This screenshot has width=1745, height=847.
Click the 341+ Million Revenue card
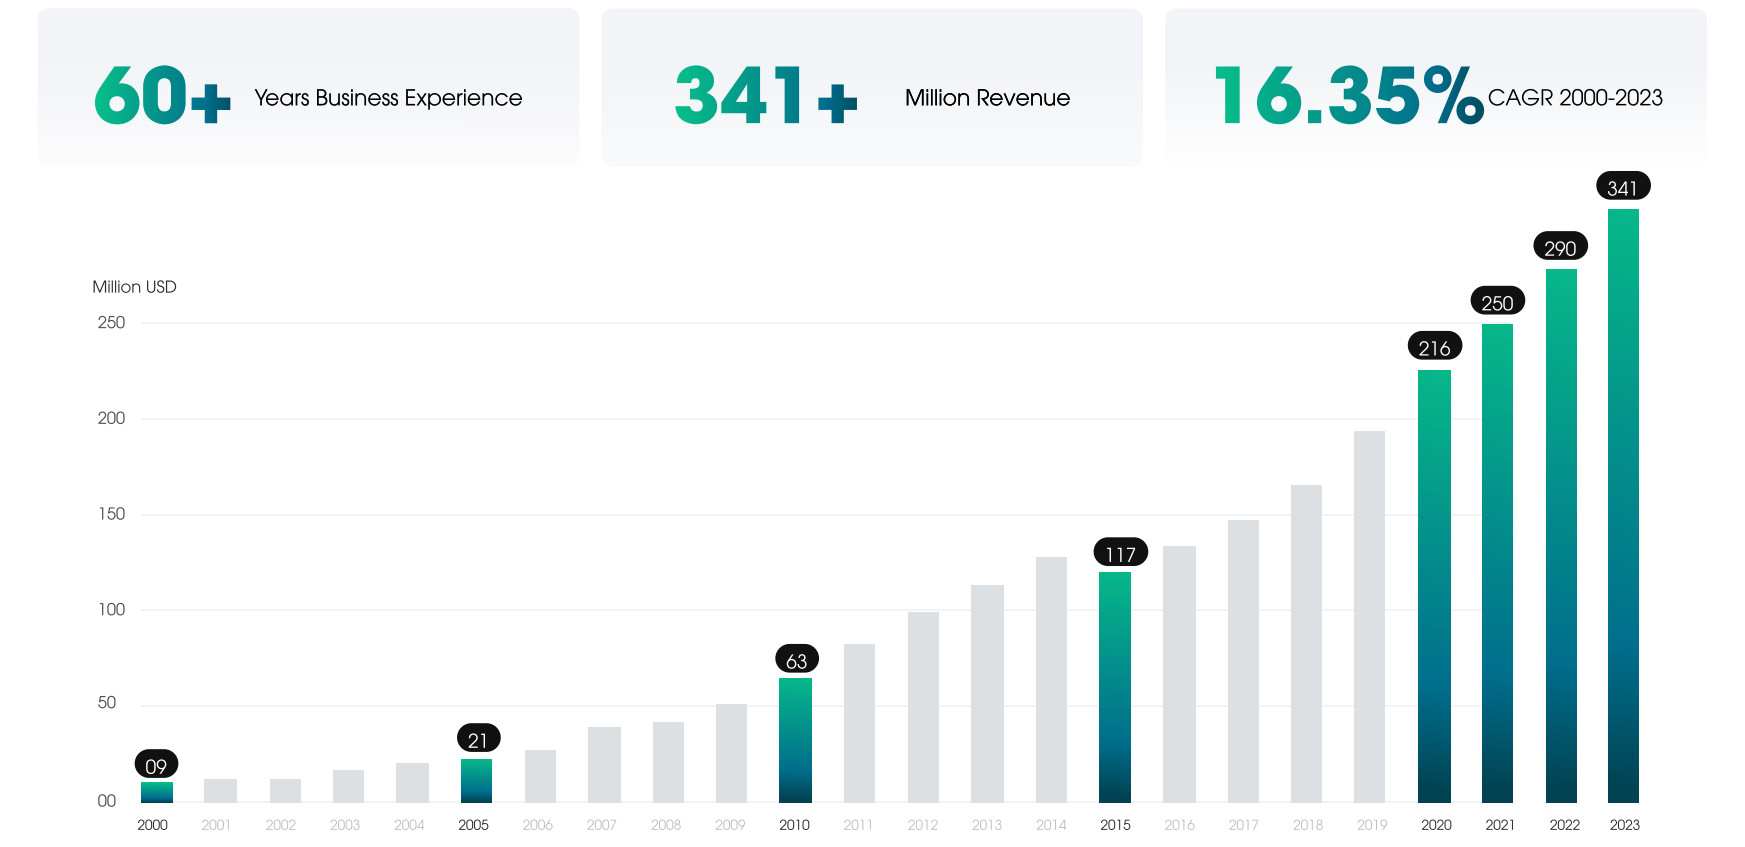[872, 87]
